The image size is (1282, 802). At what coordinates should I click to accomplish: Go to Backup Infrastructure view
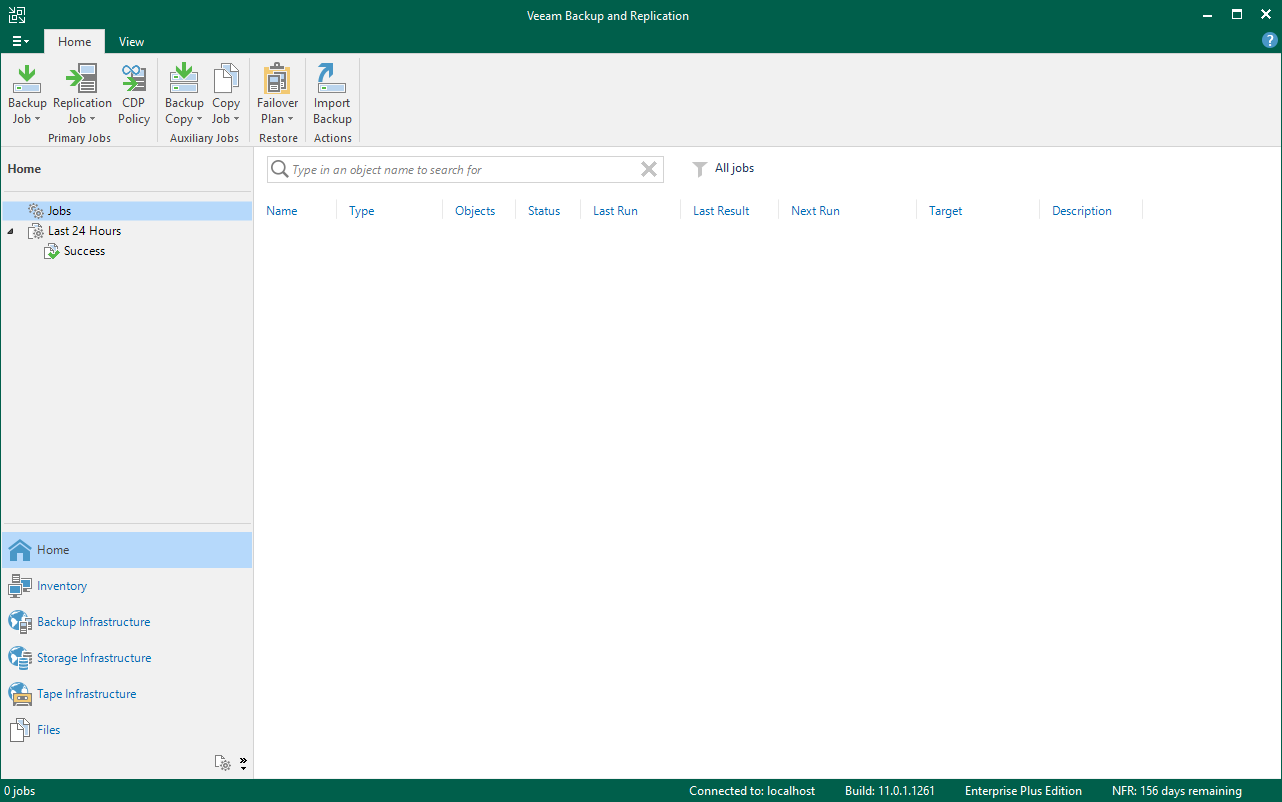[x=93, y=622]
